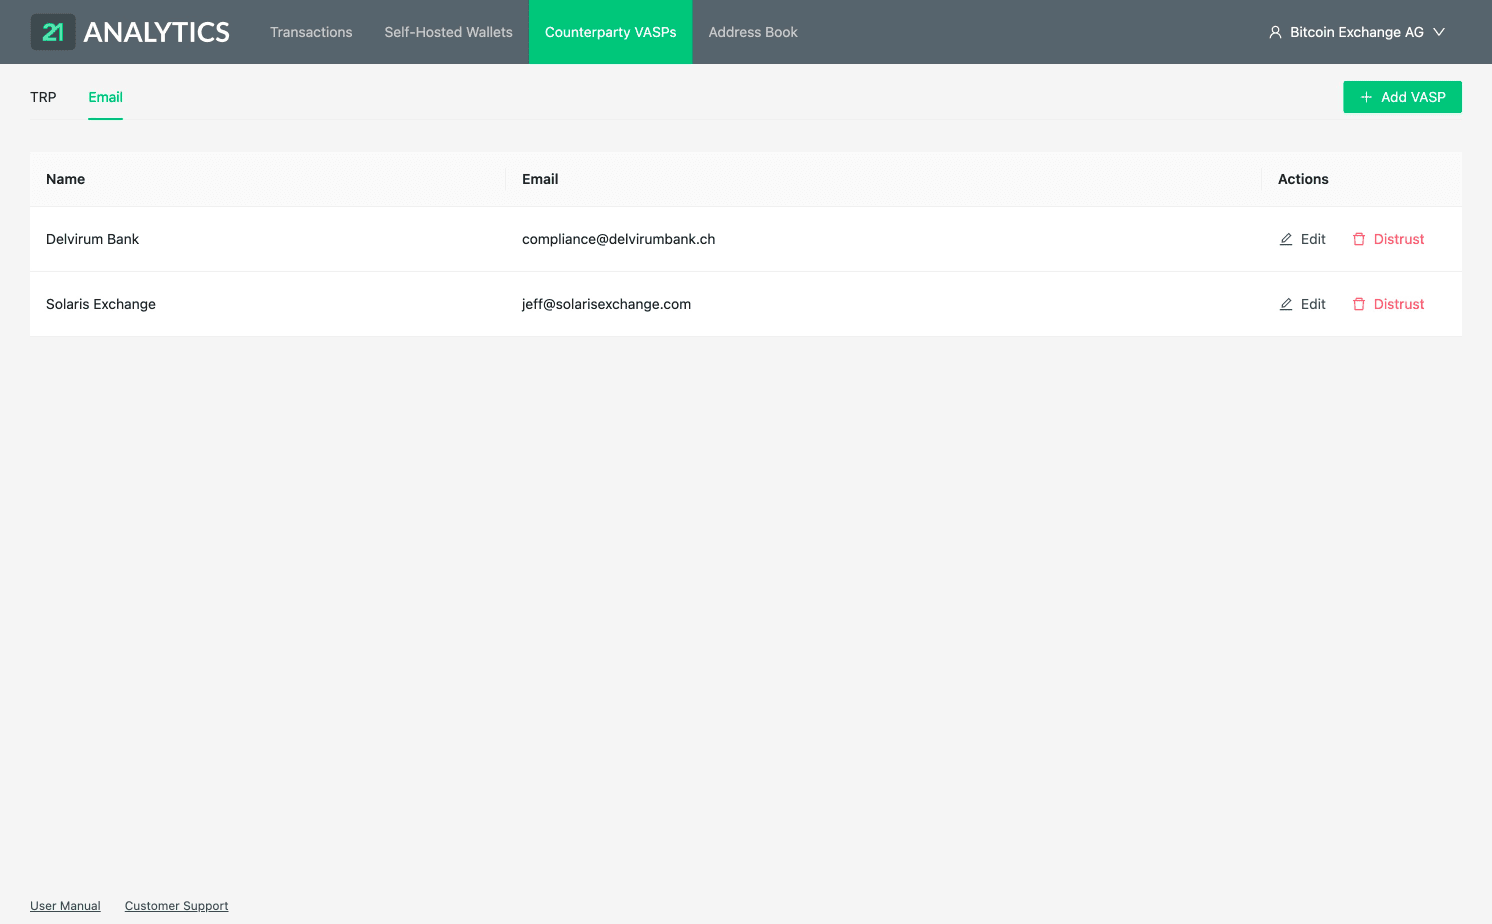
Task: Open the Self-Hosted Wallets page
Action: click(448, 32)
